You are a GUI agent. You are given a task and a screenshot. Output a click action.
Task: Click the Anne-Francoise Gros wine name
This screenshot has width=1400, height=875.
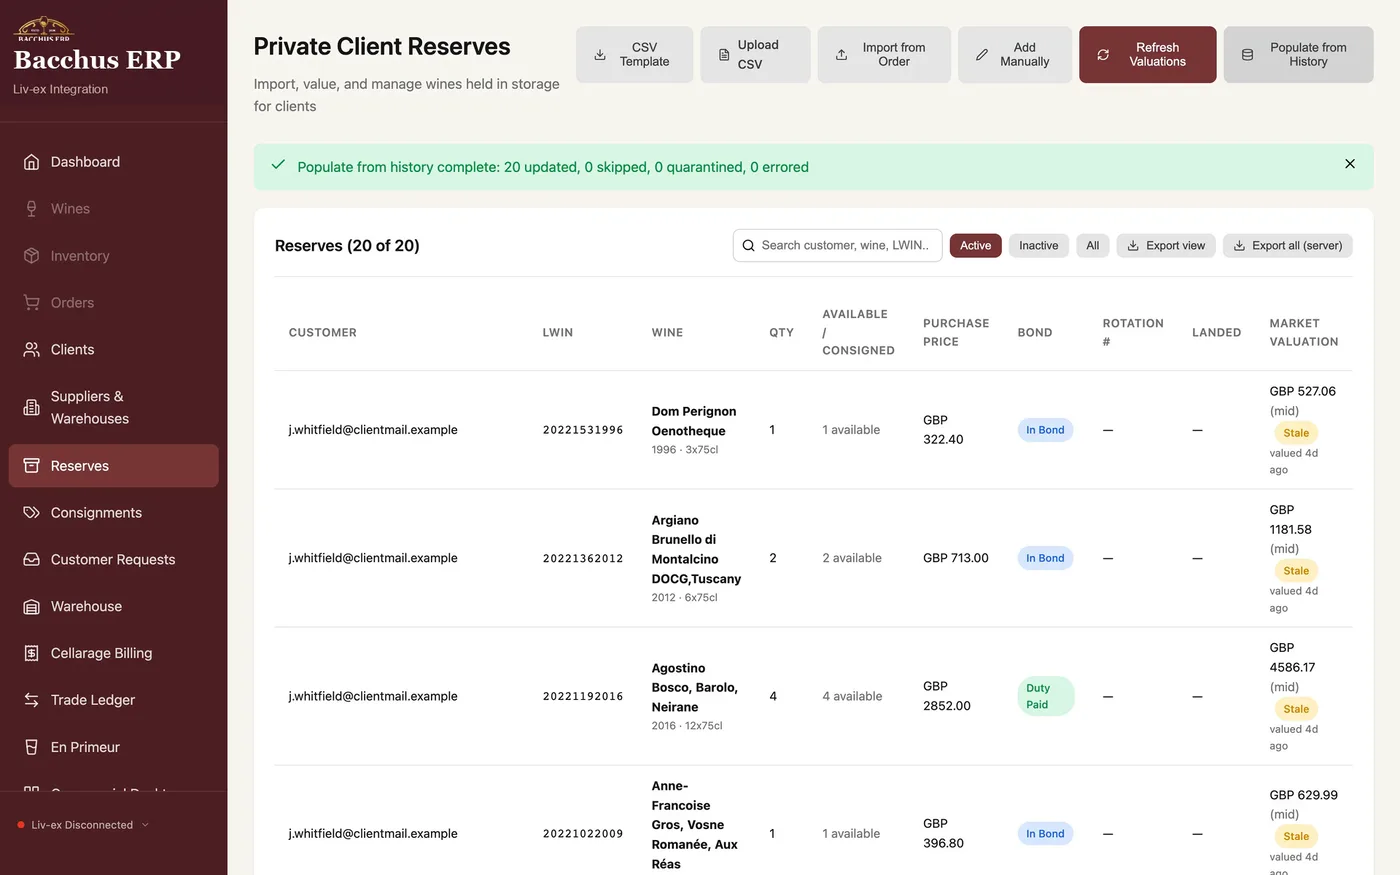[x=695, y=825]
